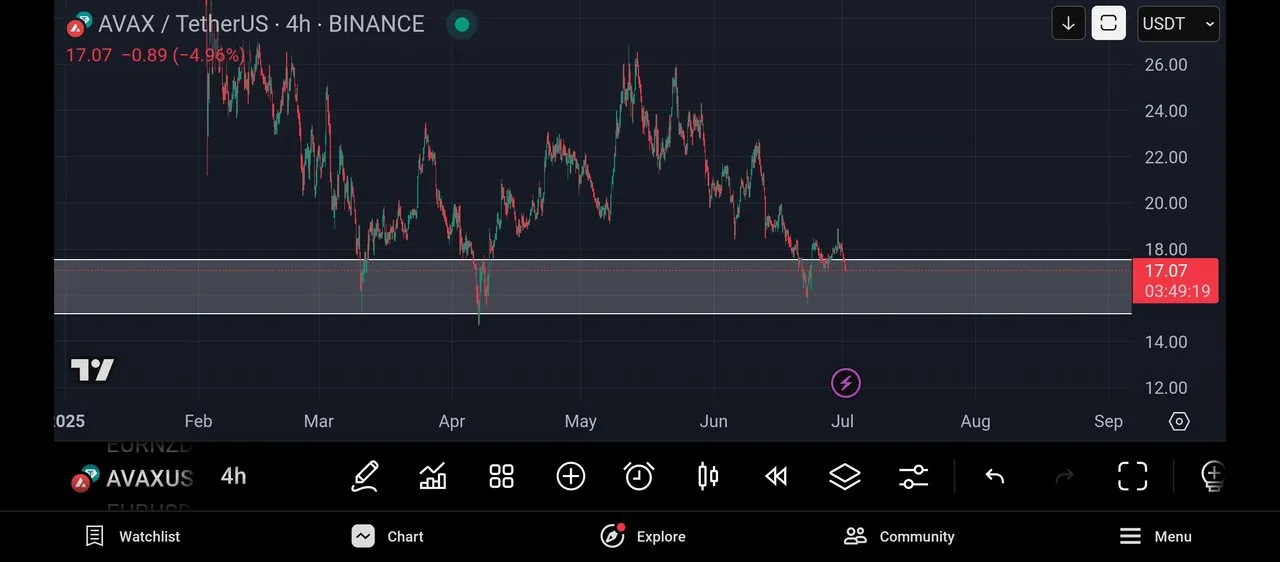Redo the chart action

point(1064,477)
